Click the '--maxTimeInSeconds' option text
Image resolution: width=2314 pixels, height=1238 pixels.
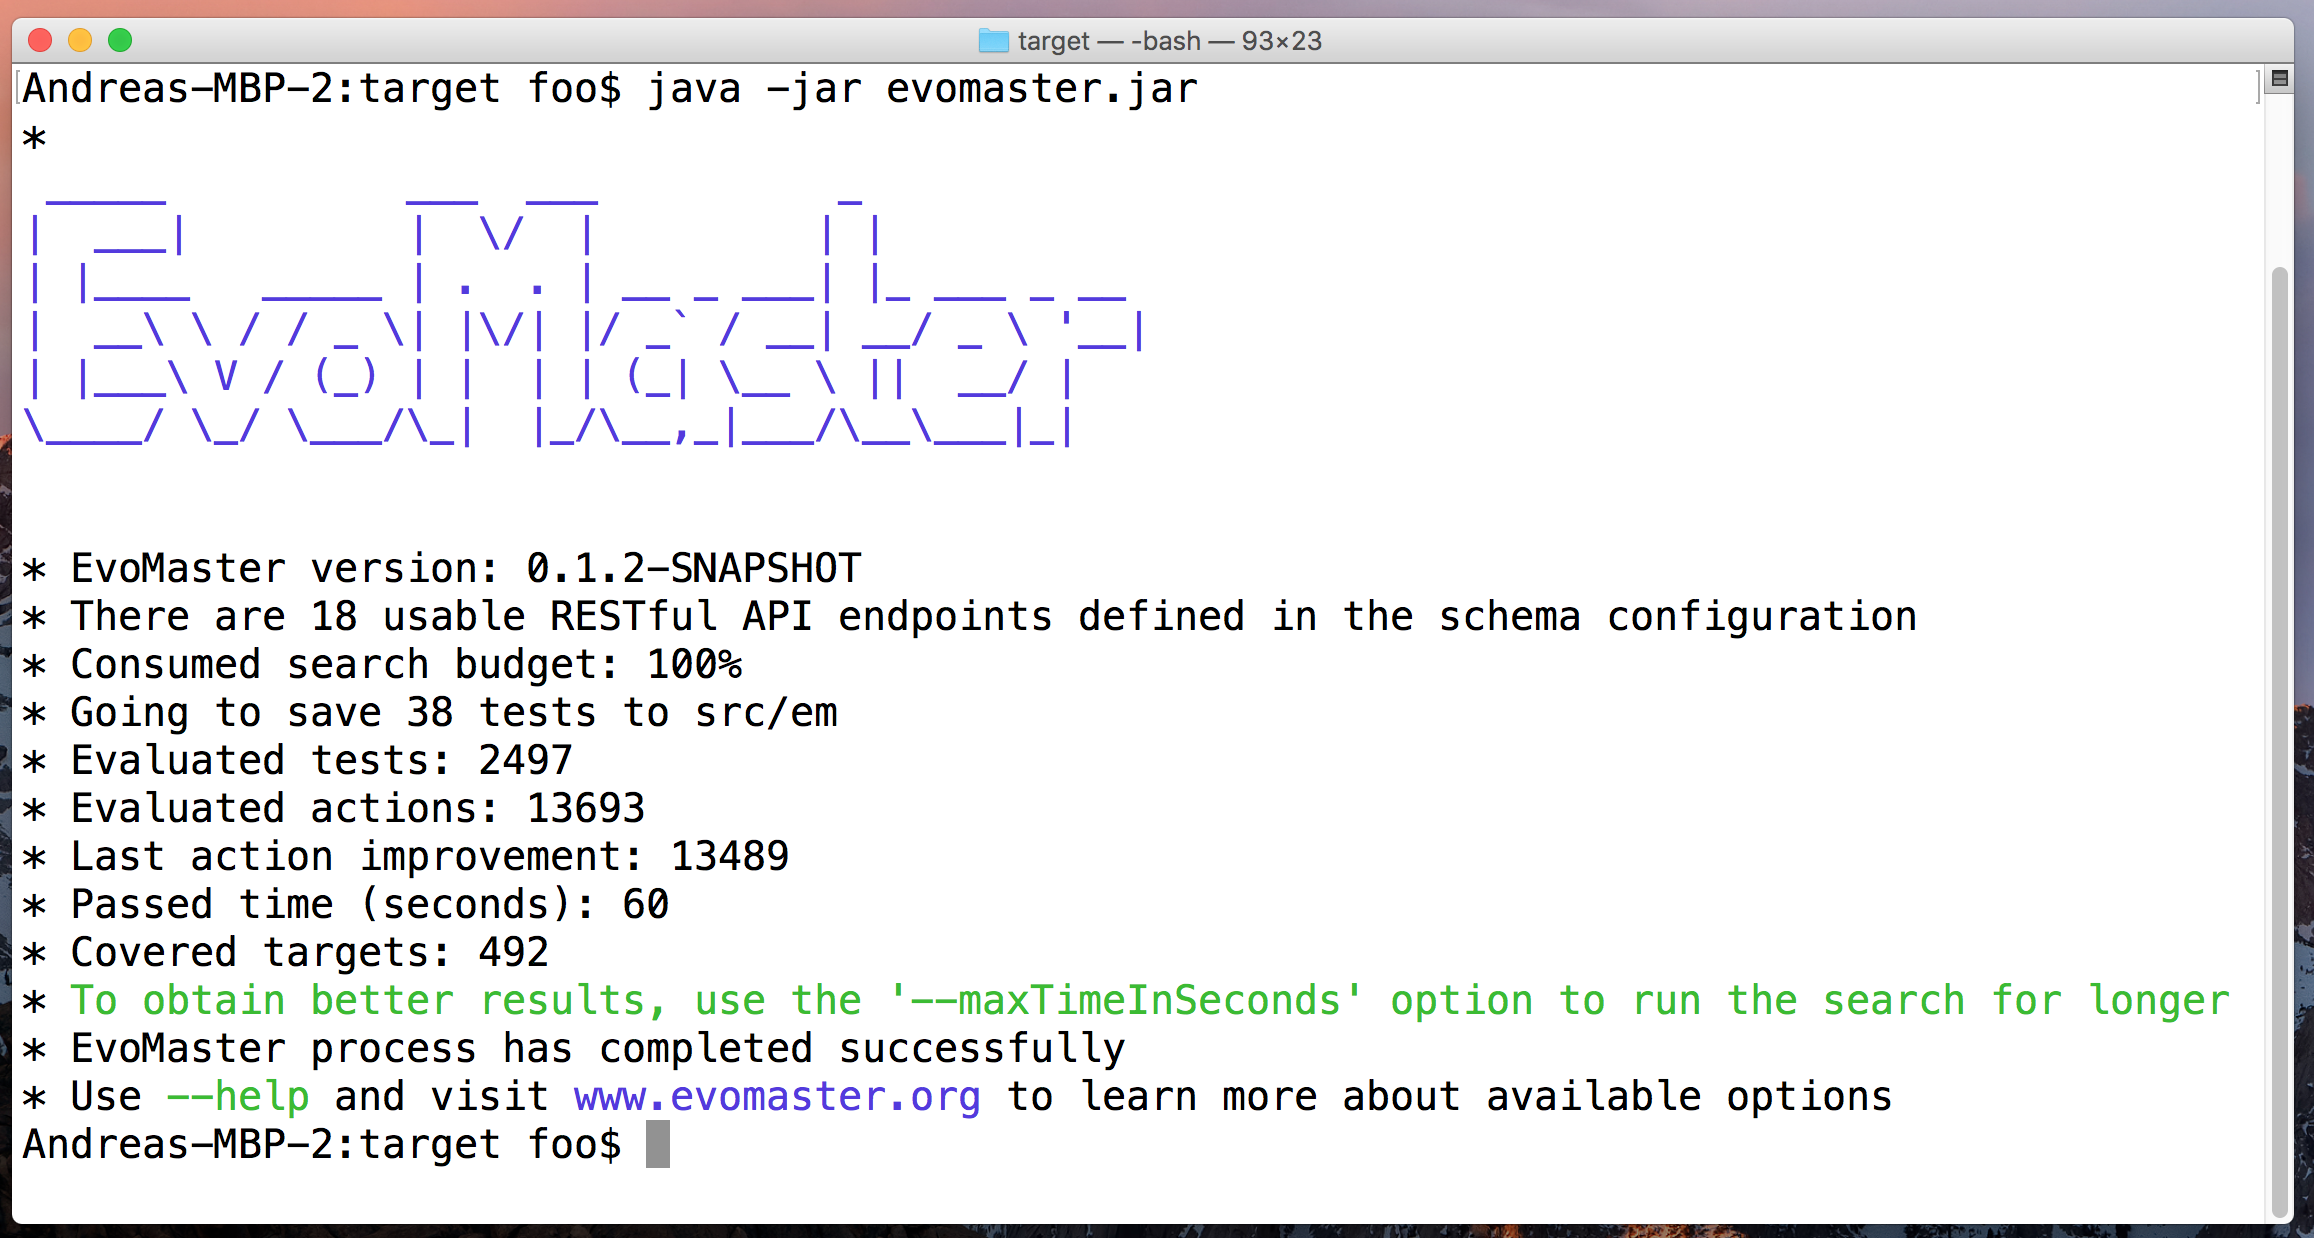[x=1125, y=1001]
